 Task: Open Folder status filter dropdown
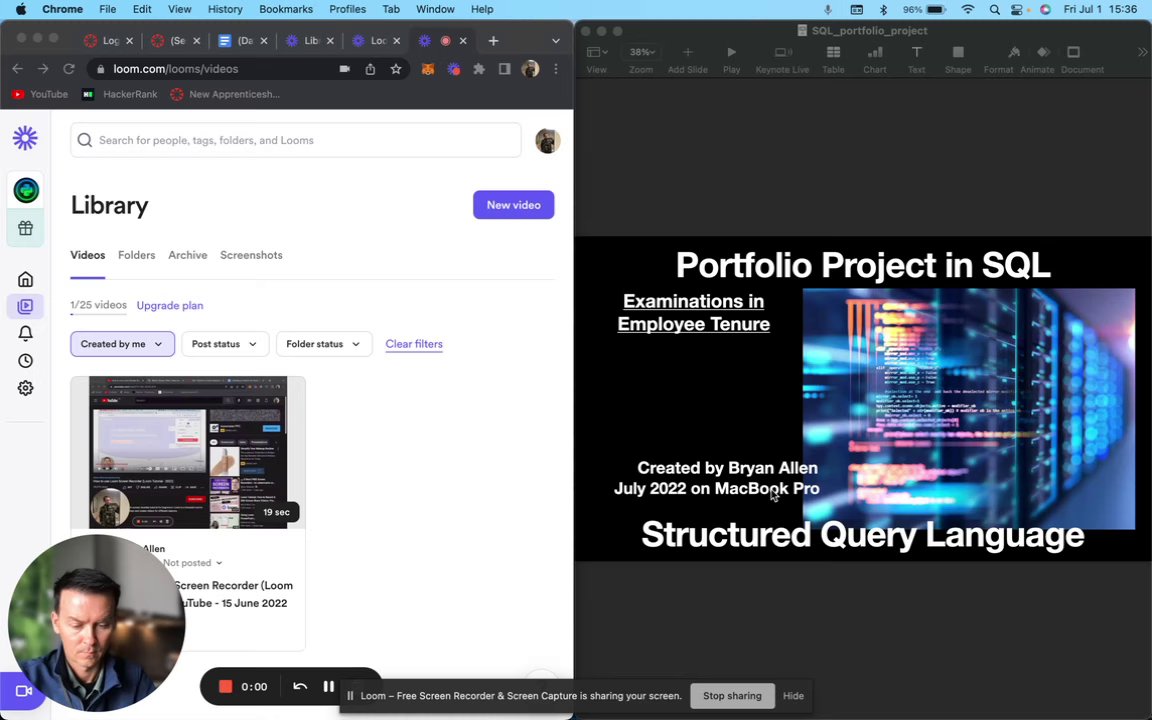324,344
